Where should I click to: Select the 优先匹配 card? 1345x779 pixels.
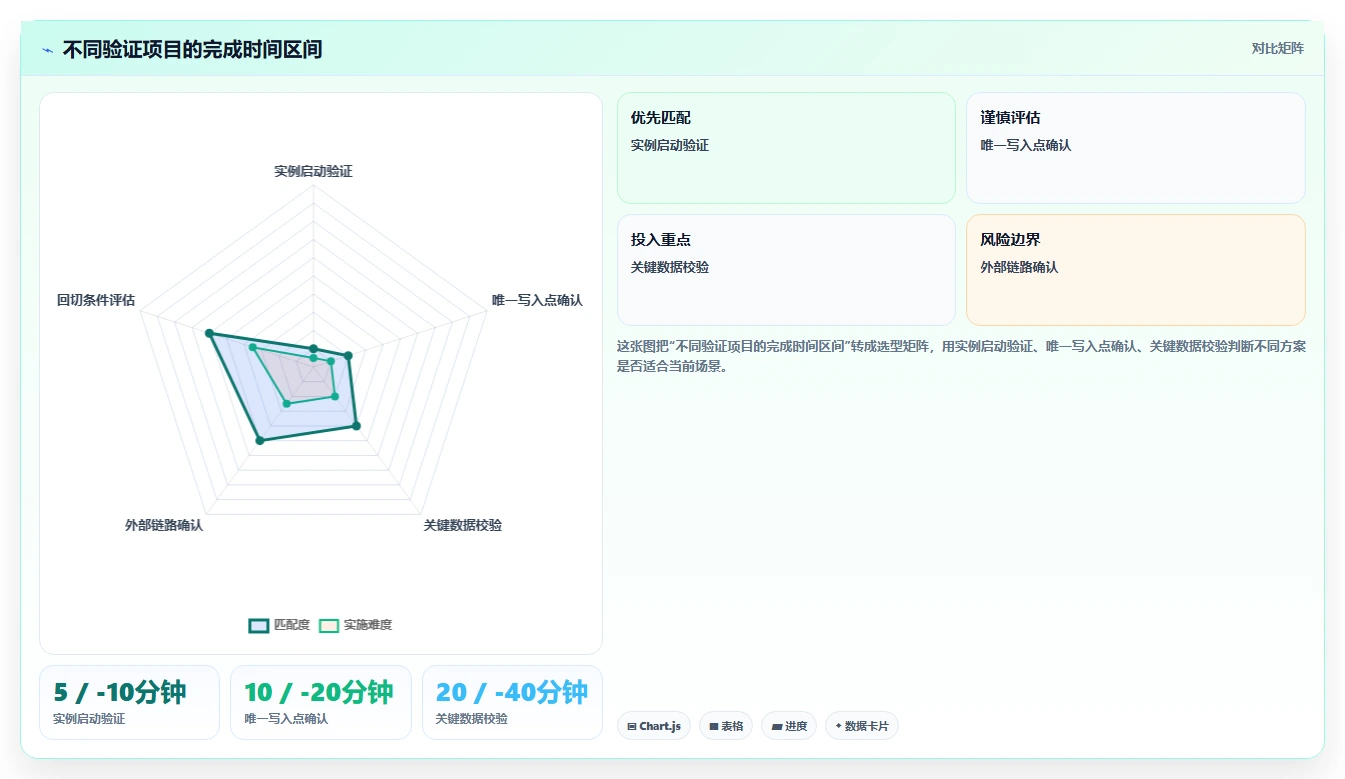tap(786, 148)
